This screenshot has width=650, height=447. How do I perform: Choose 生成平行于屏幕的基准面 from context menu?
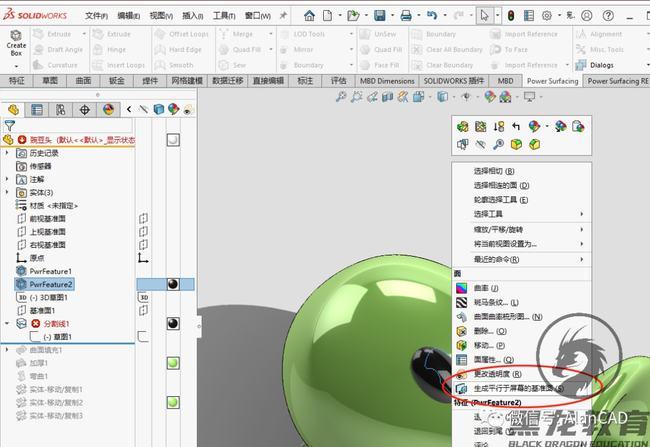coord(521,389)
